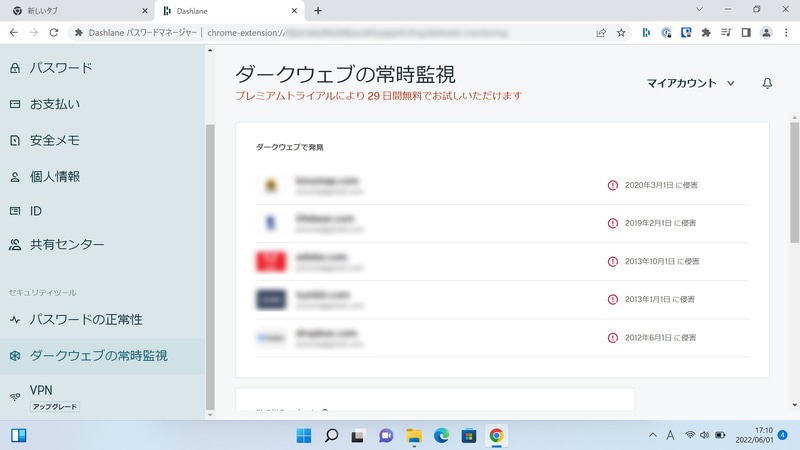Click dark thumbnail of 2013年1月1日 breach

tap(271, 299)
